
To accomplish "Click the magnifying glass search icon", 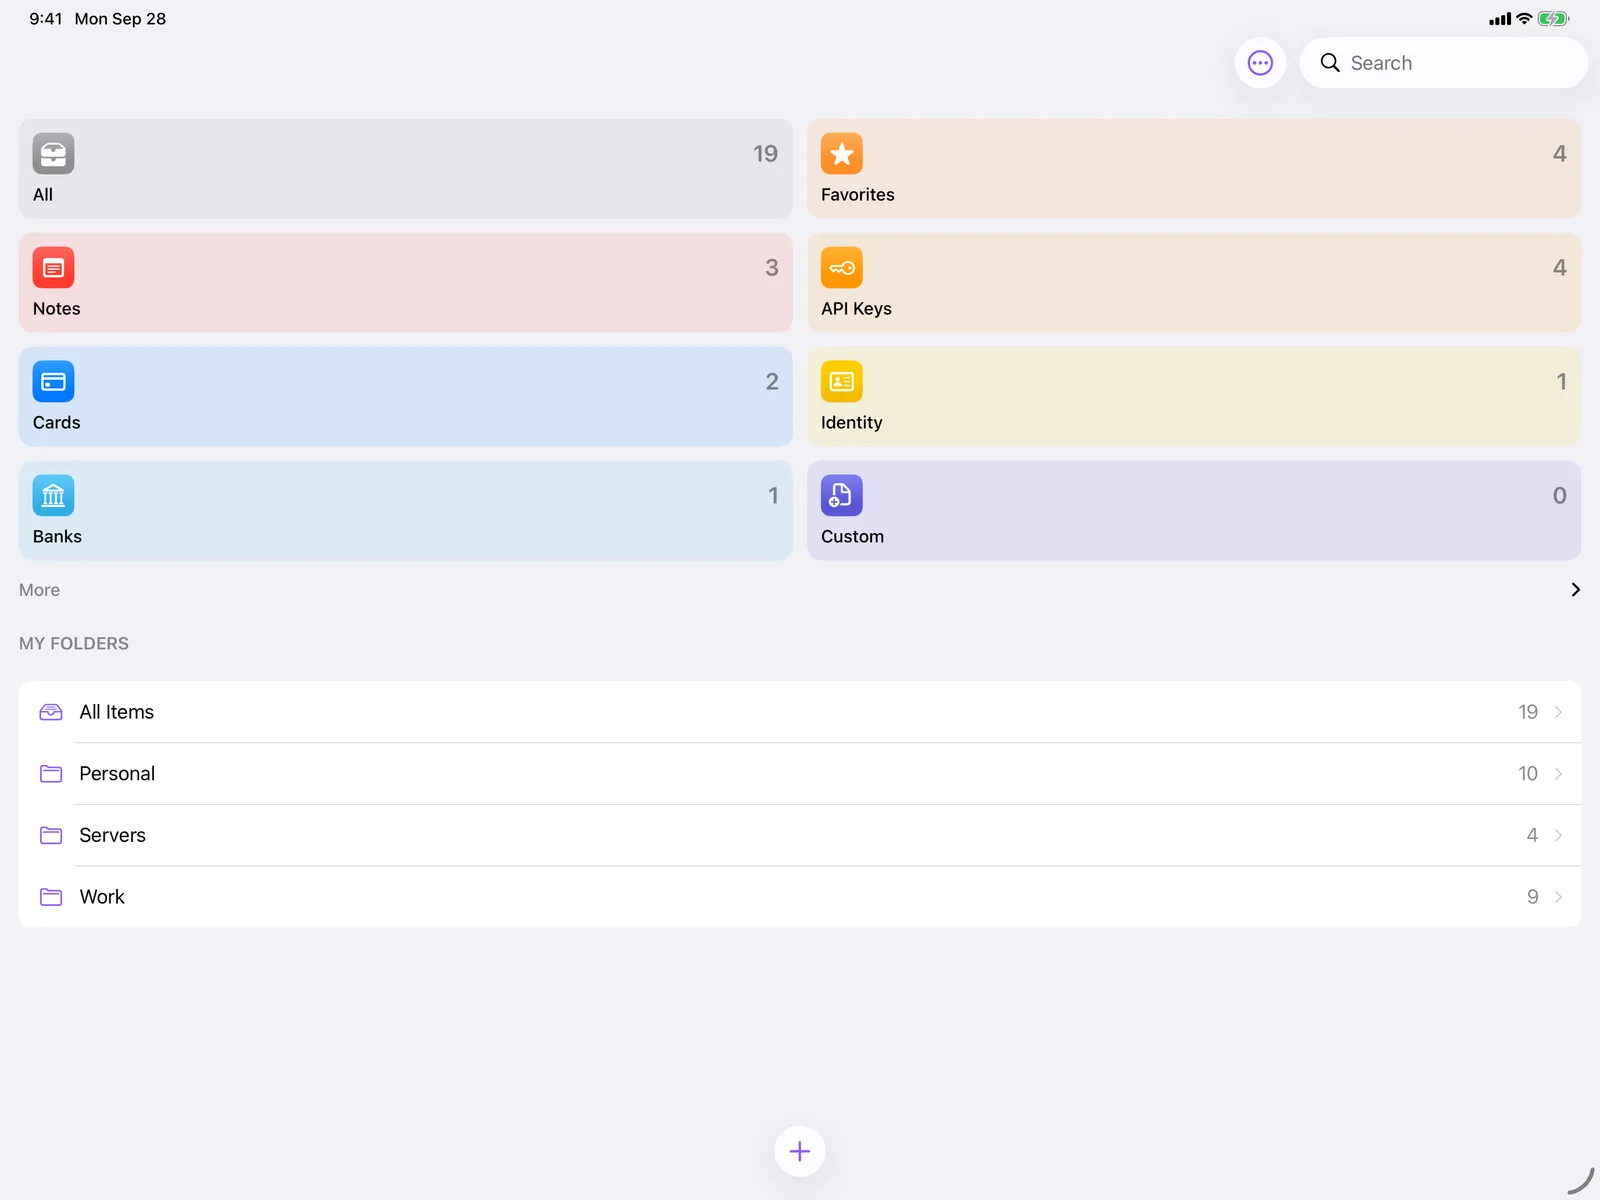I will point(1330,63).
